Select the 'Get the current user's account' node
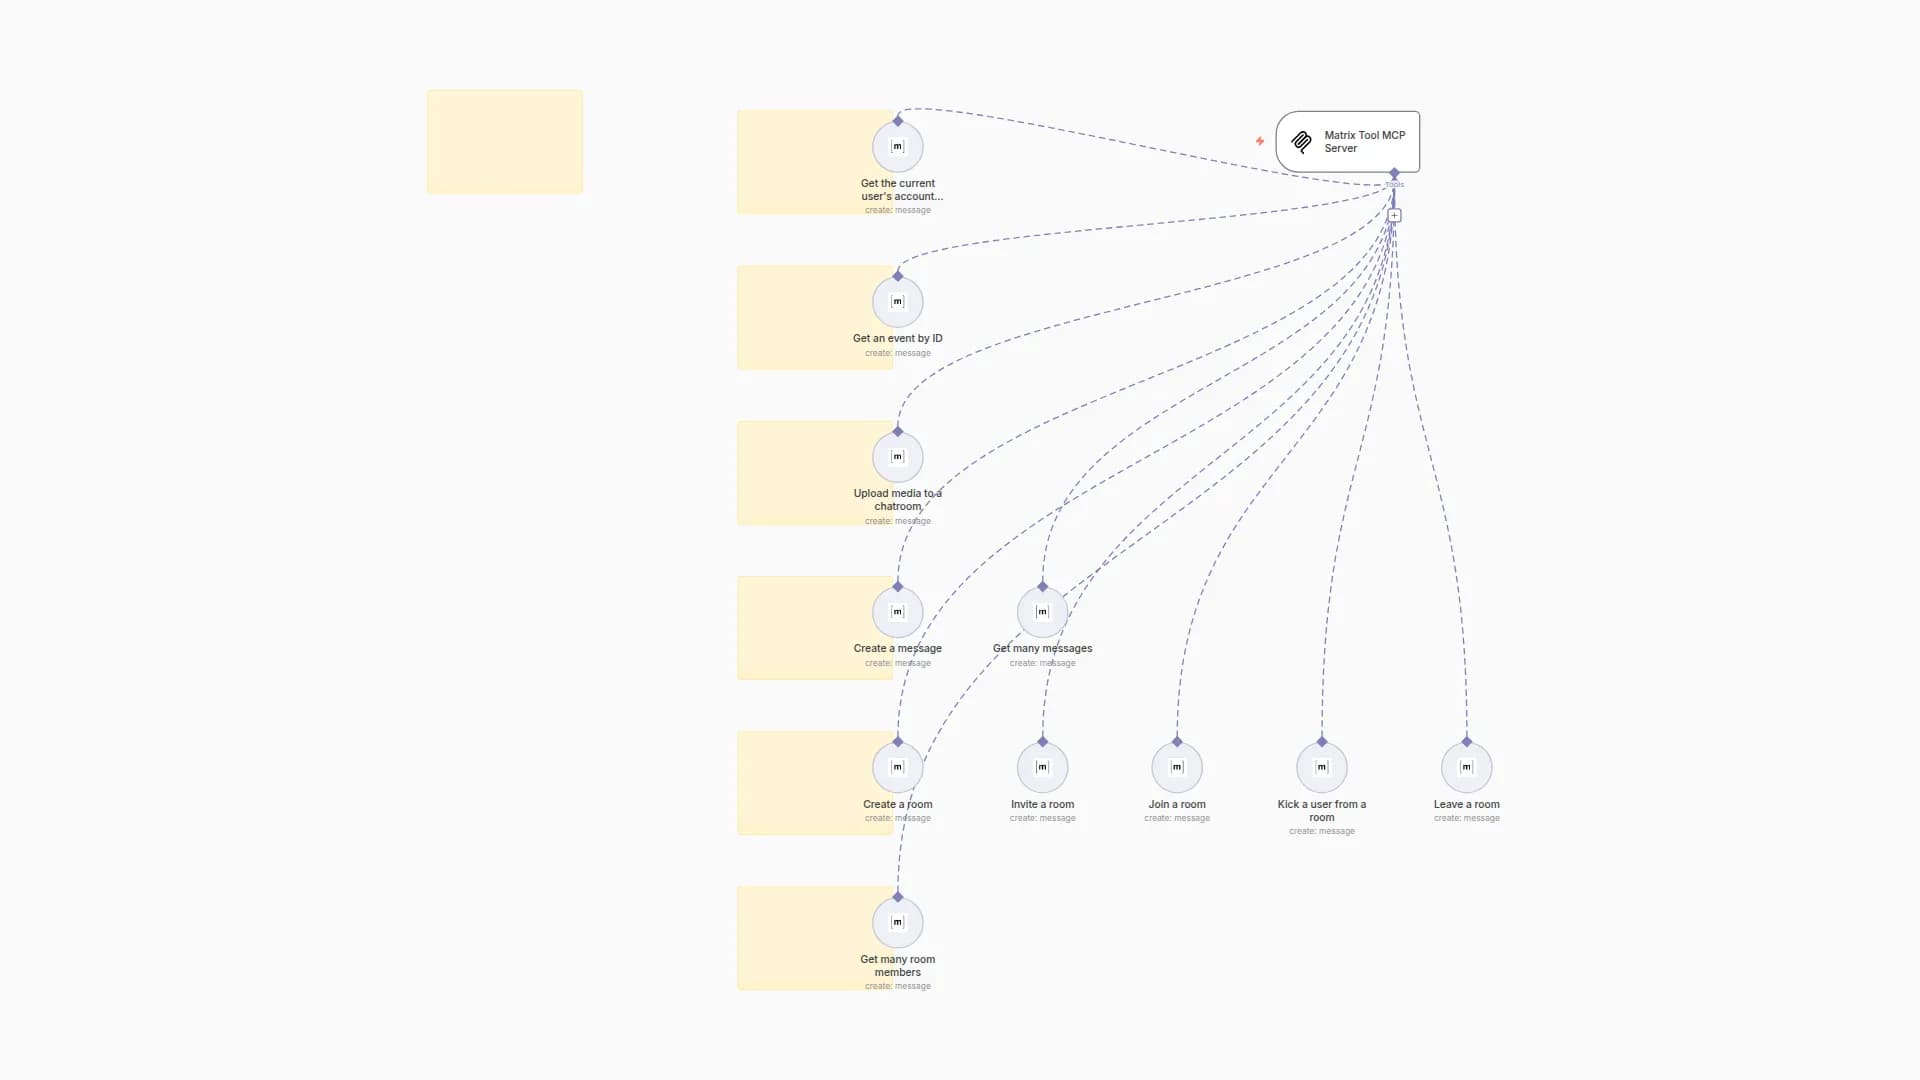 click(x=897, y=147)
